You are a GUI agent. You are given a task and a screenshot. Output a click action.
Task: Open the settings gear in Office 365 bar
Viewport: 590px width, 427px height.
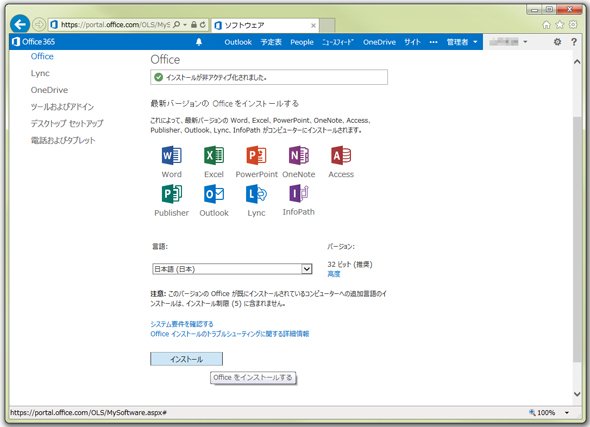click(x=557, y=42)
